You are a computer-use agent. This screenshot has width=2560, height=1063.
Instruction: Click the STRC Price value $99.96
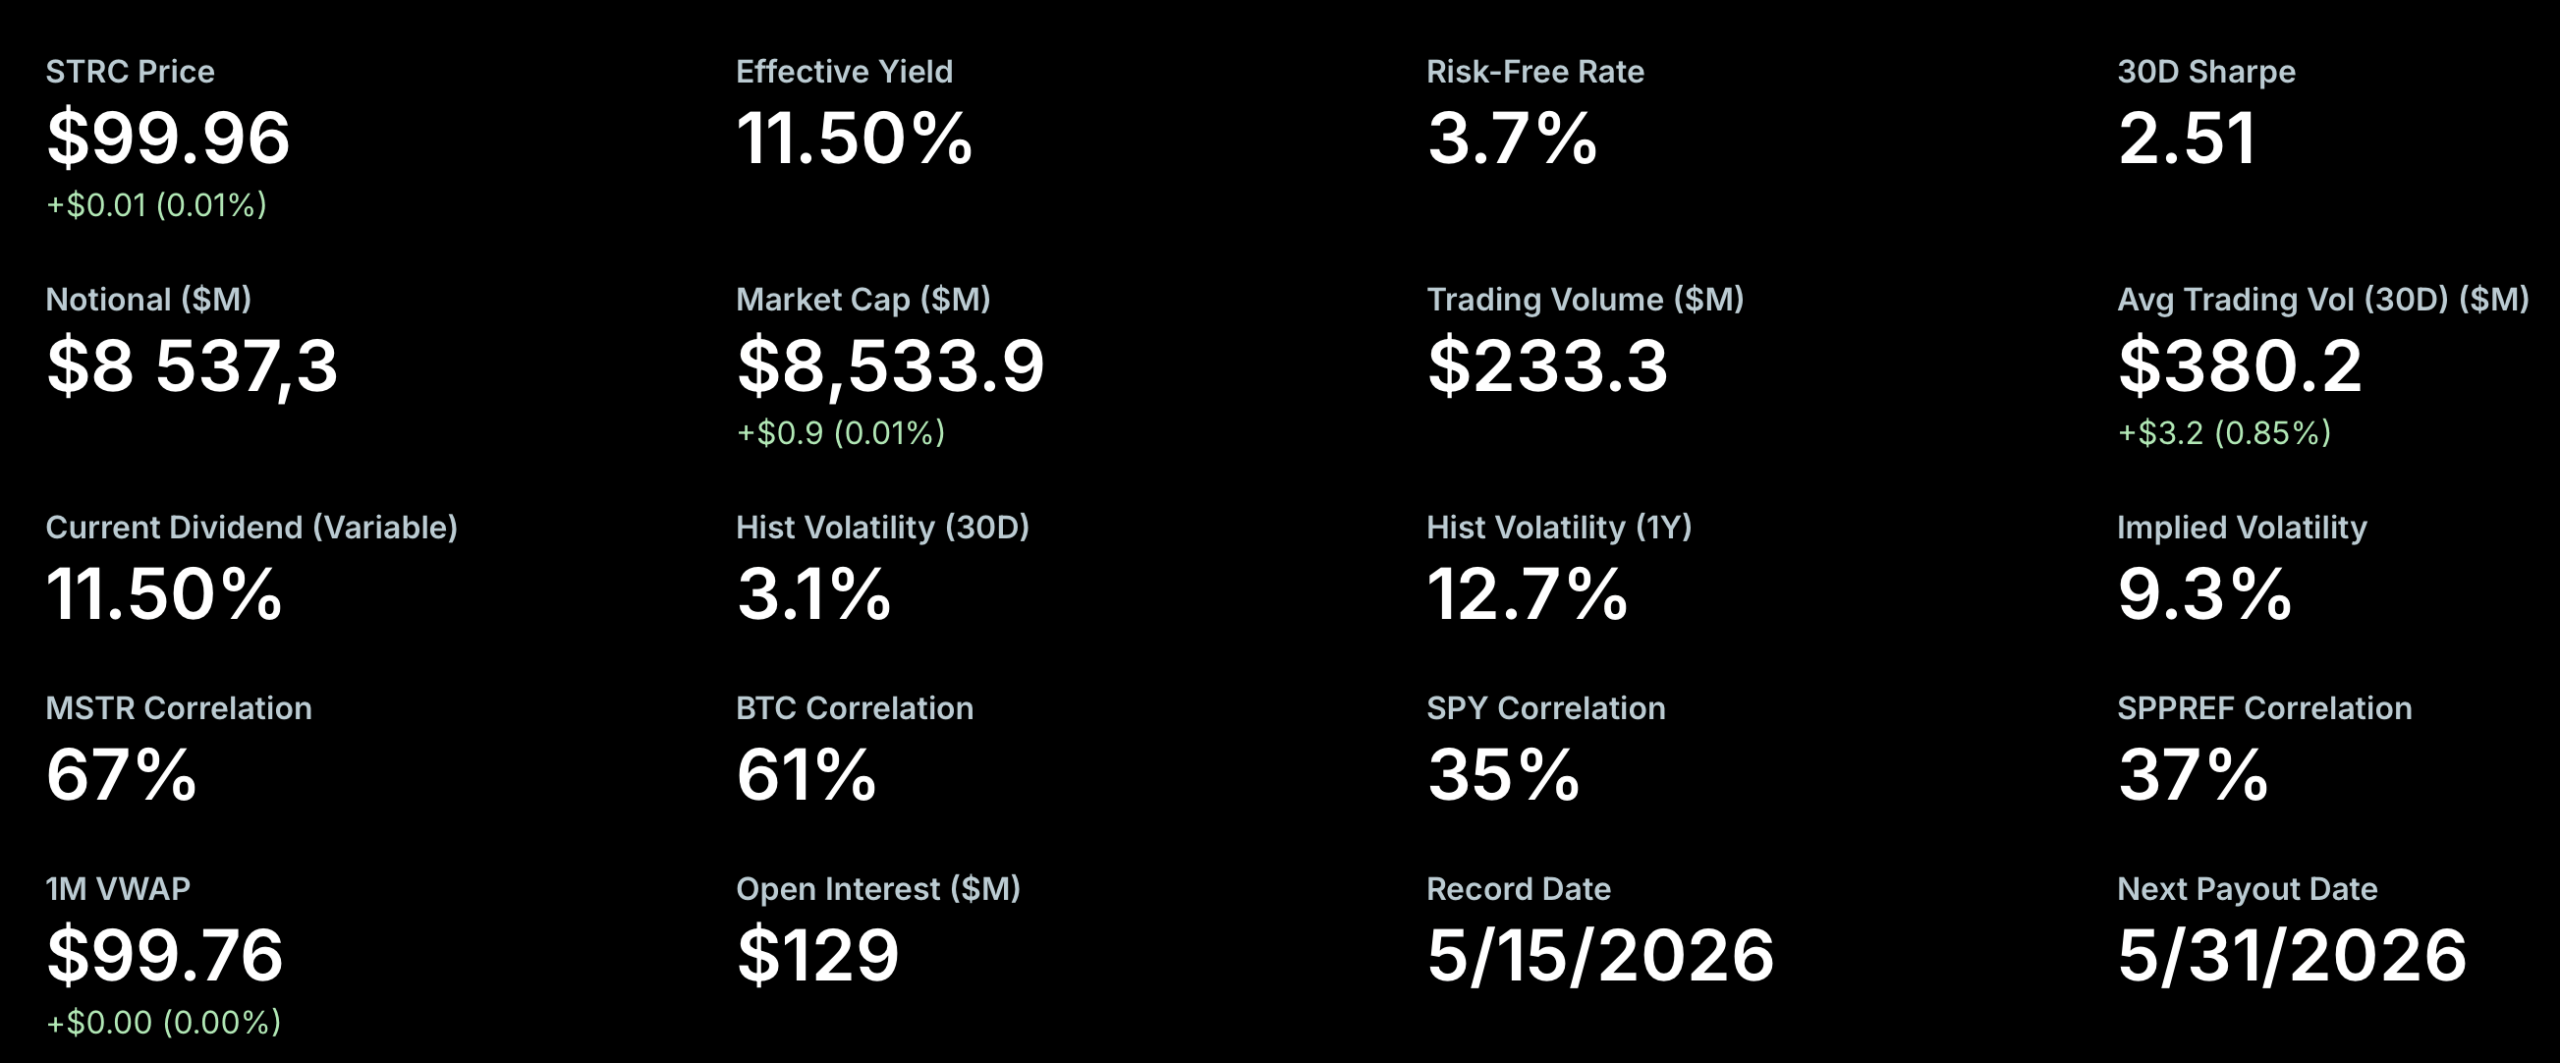coord(168,138)
